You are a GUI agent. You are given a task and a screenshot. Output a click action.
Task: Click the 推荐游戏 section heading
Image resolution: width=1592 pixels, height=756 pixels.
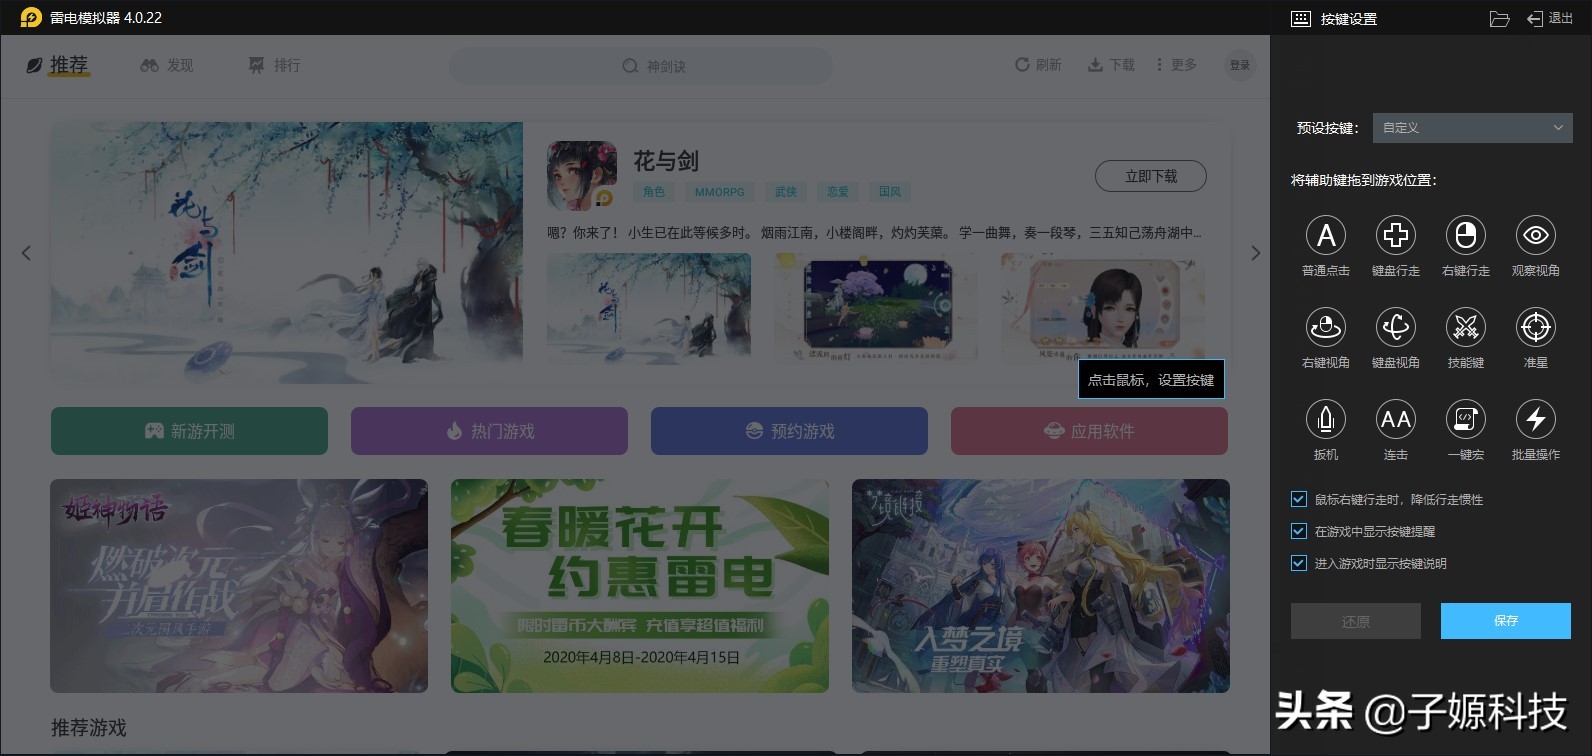tap(89, 728)
